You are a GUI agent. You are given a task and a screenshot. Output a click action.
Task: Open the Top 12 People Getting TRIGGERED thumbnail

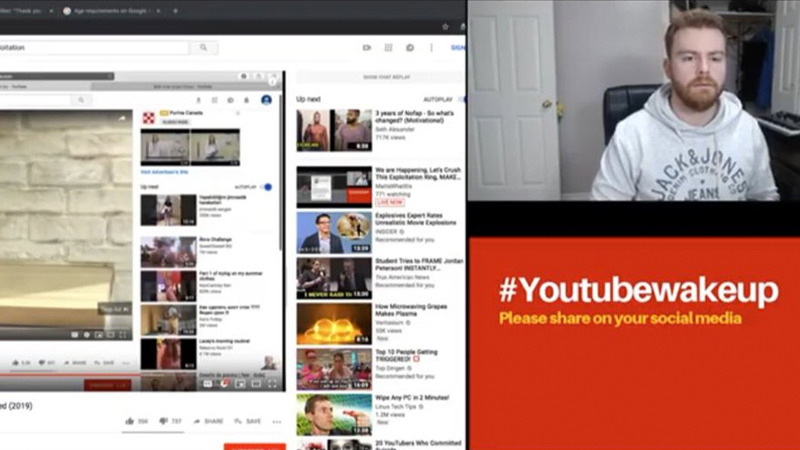pos(334,369)
